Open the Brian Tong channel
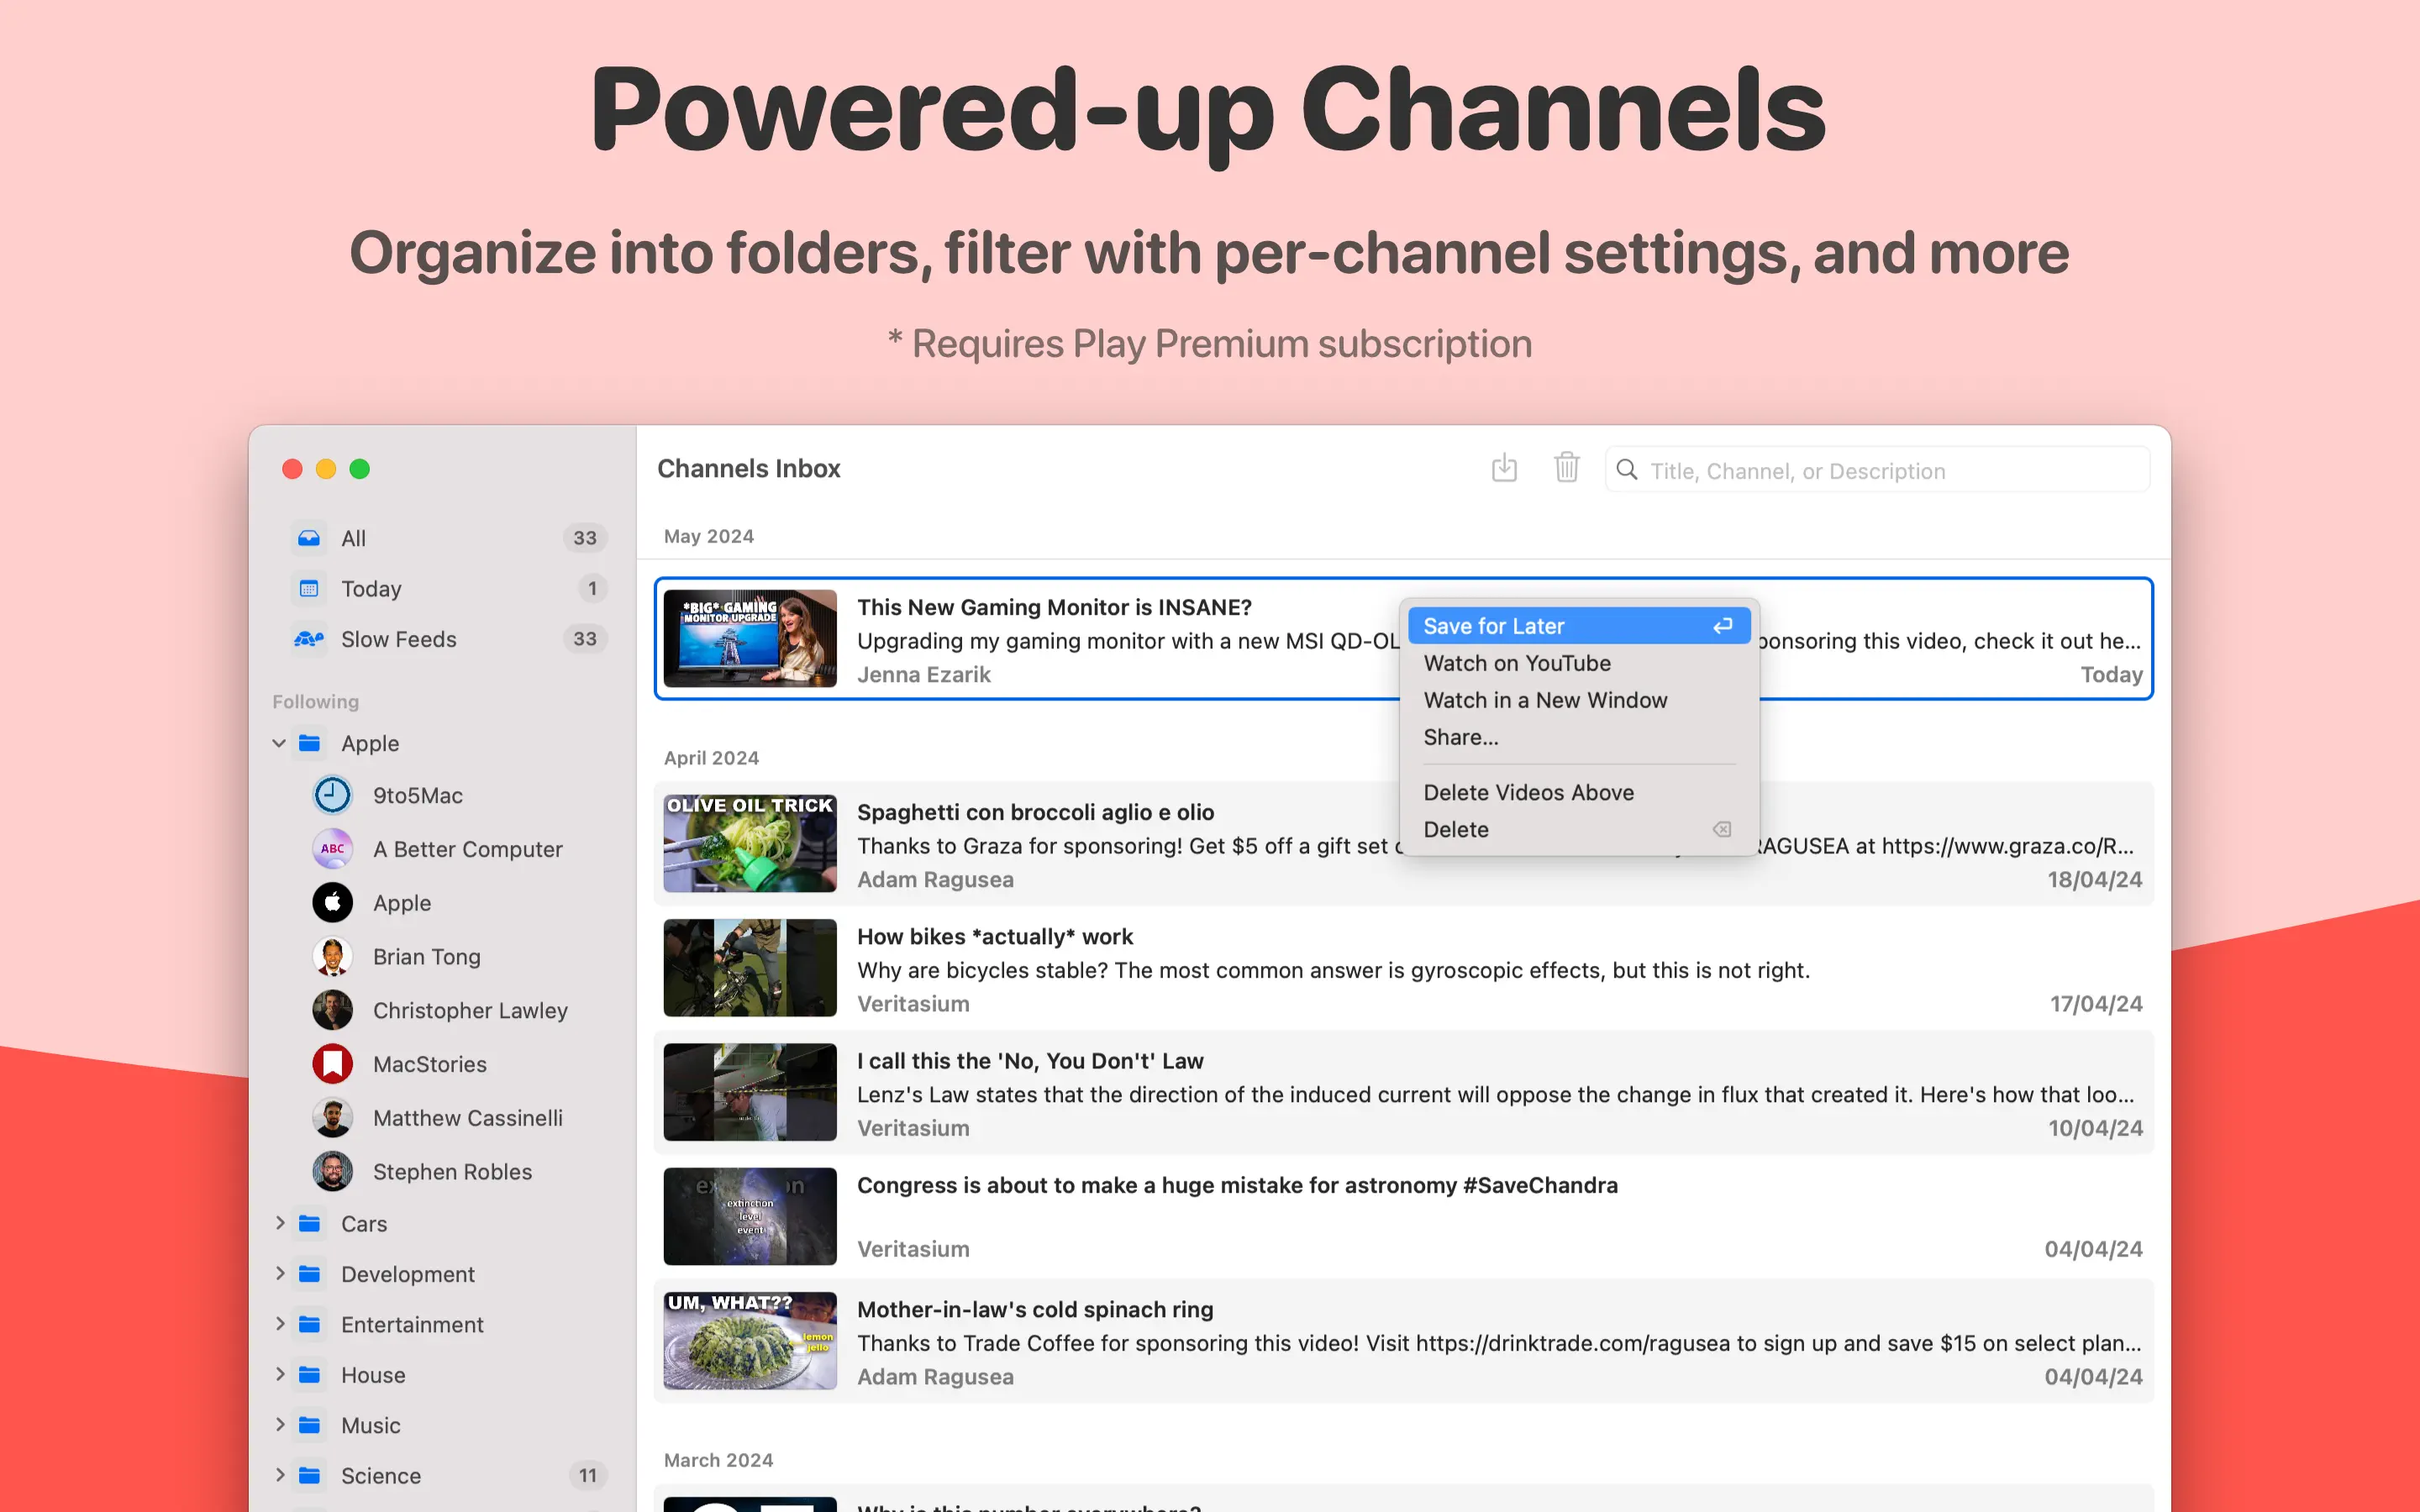The height and width of the screenshot is (1512, 2420). 426,957
